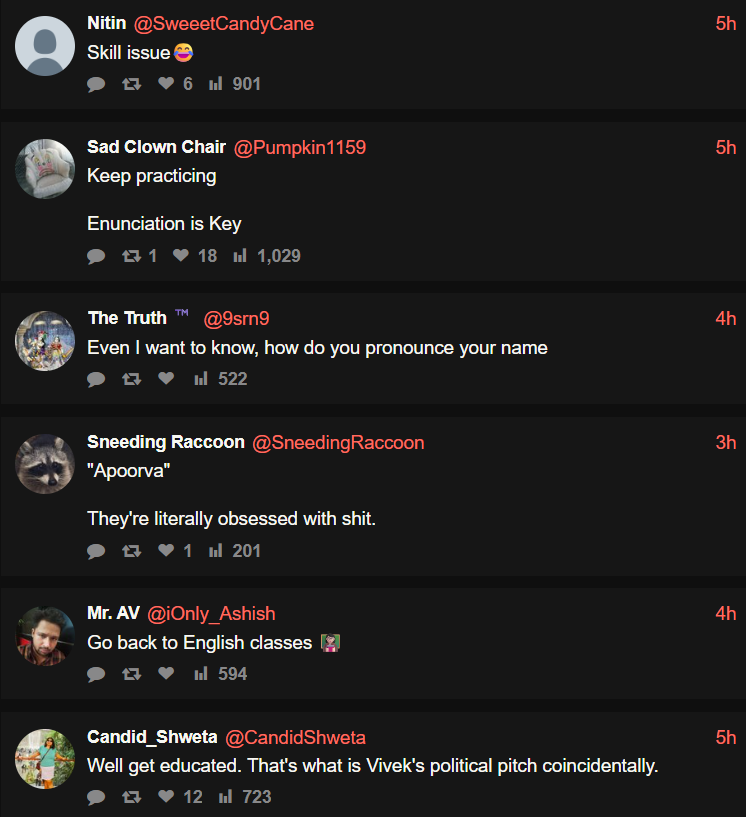Open @CandidShweta handle link
Image resolution: width=746 pixels, height=817 pixels.
296,738
